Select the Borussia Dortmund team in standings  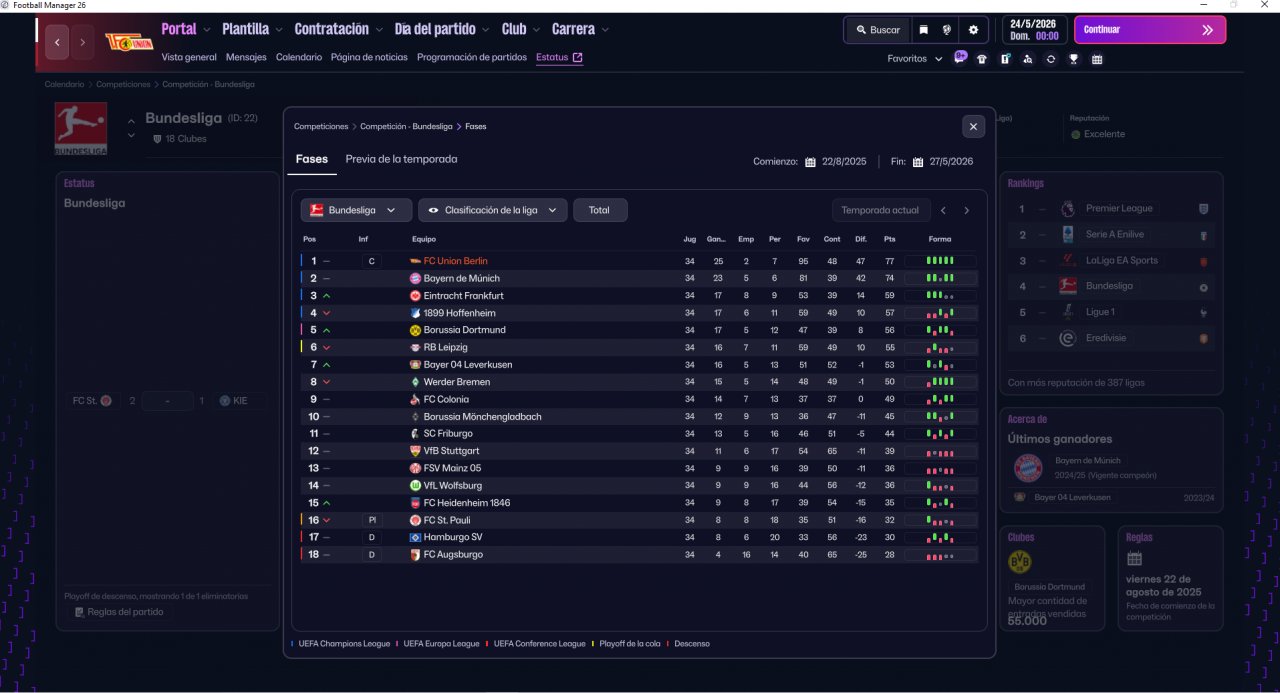pos(464,330)
